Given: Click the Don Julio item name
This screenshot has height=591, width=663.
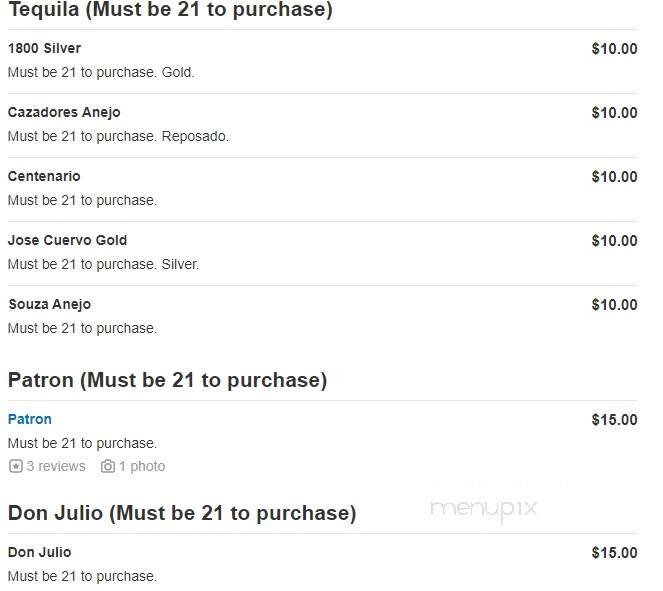Looking at the screenshot, I should 39,552.
